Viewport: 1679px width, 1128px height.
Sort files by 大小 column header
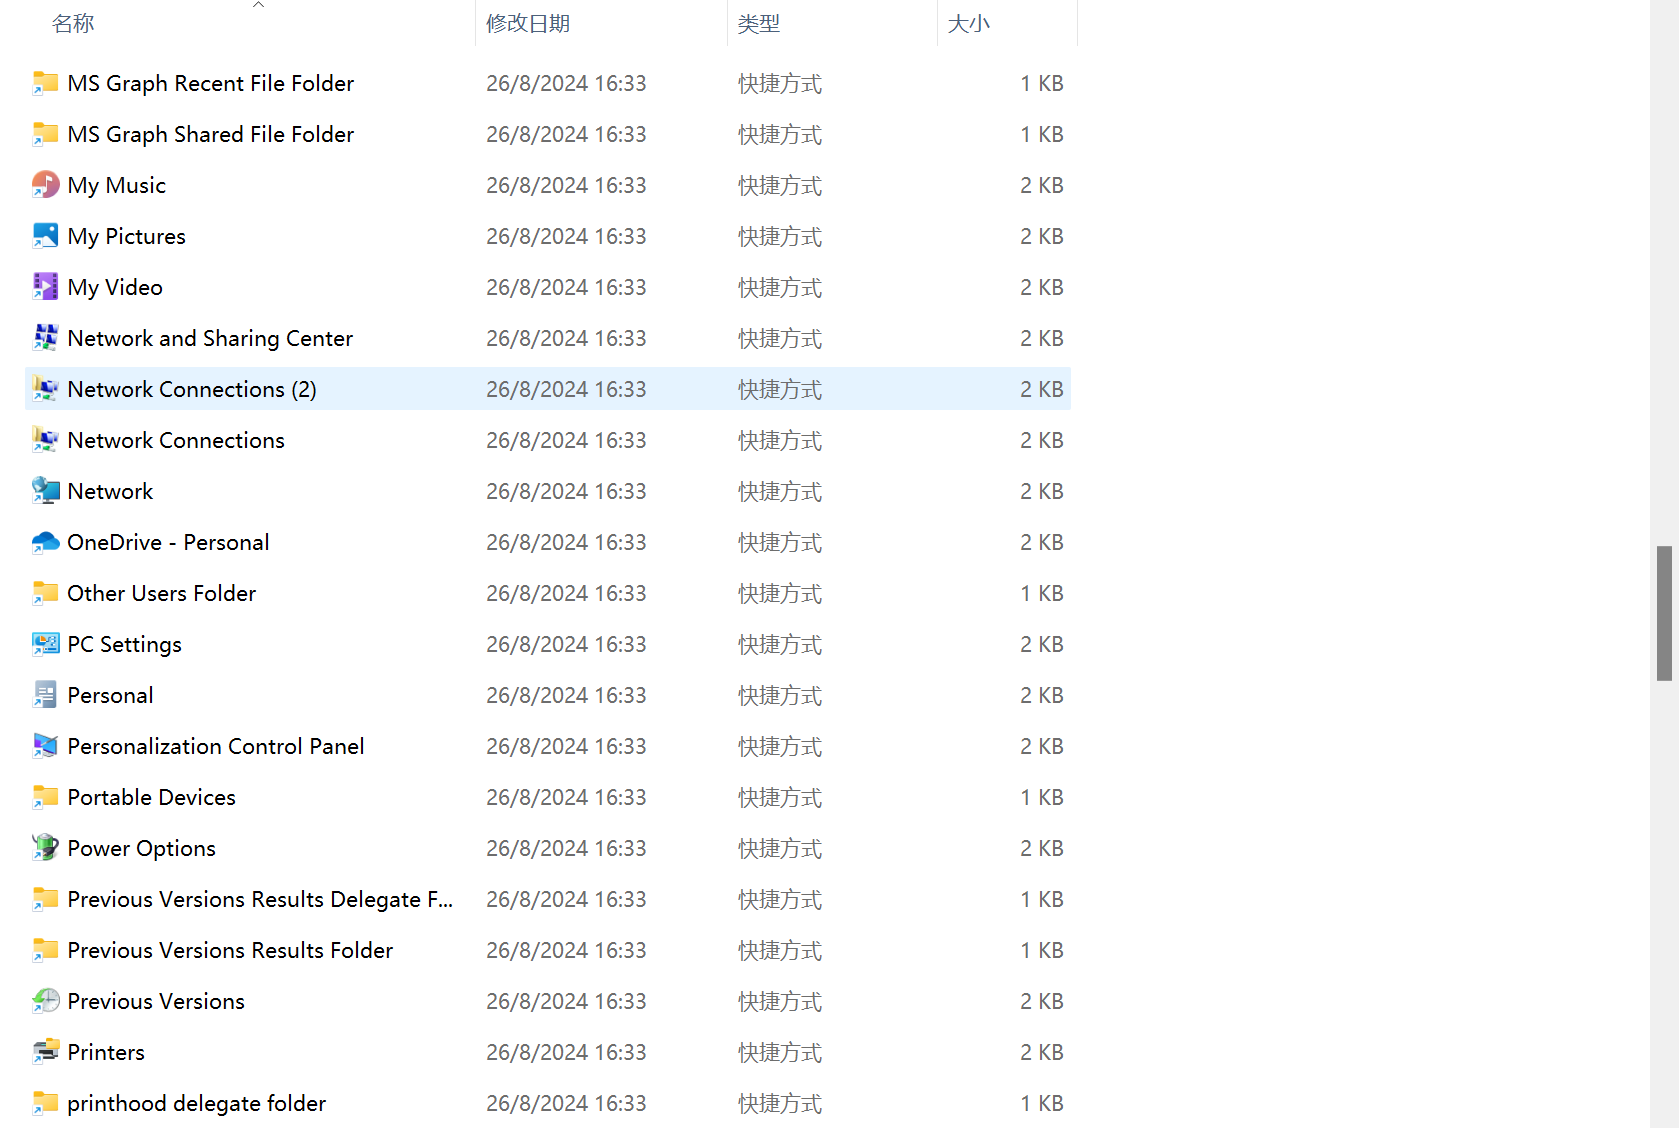[968, 23]
